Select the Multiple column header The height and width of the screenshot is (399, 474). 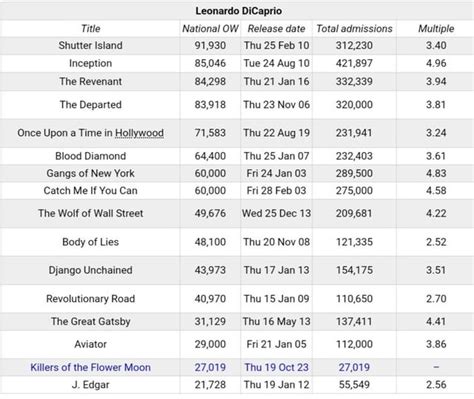(x=436, y=29)
